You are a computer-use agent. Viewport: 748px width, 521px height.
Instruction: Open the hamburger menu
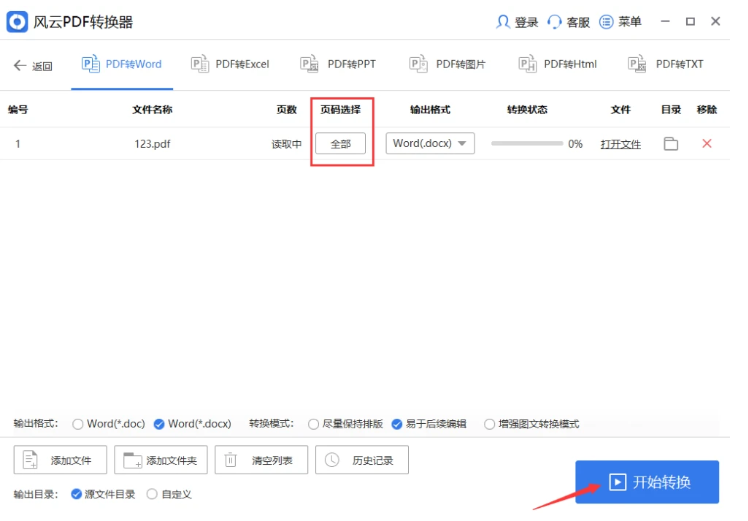(x=606, y=22)
